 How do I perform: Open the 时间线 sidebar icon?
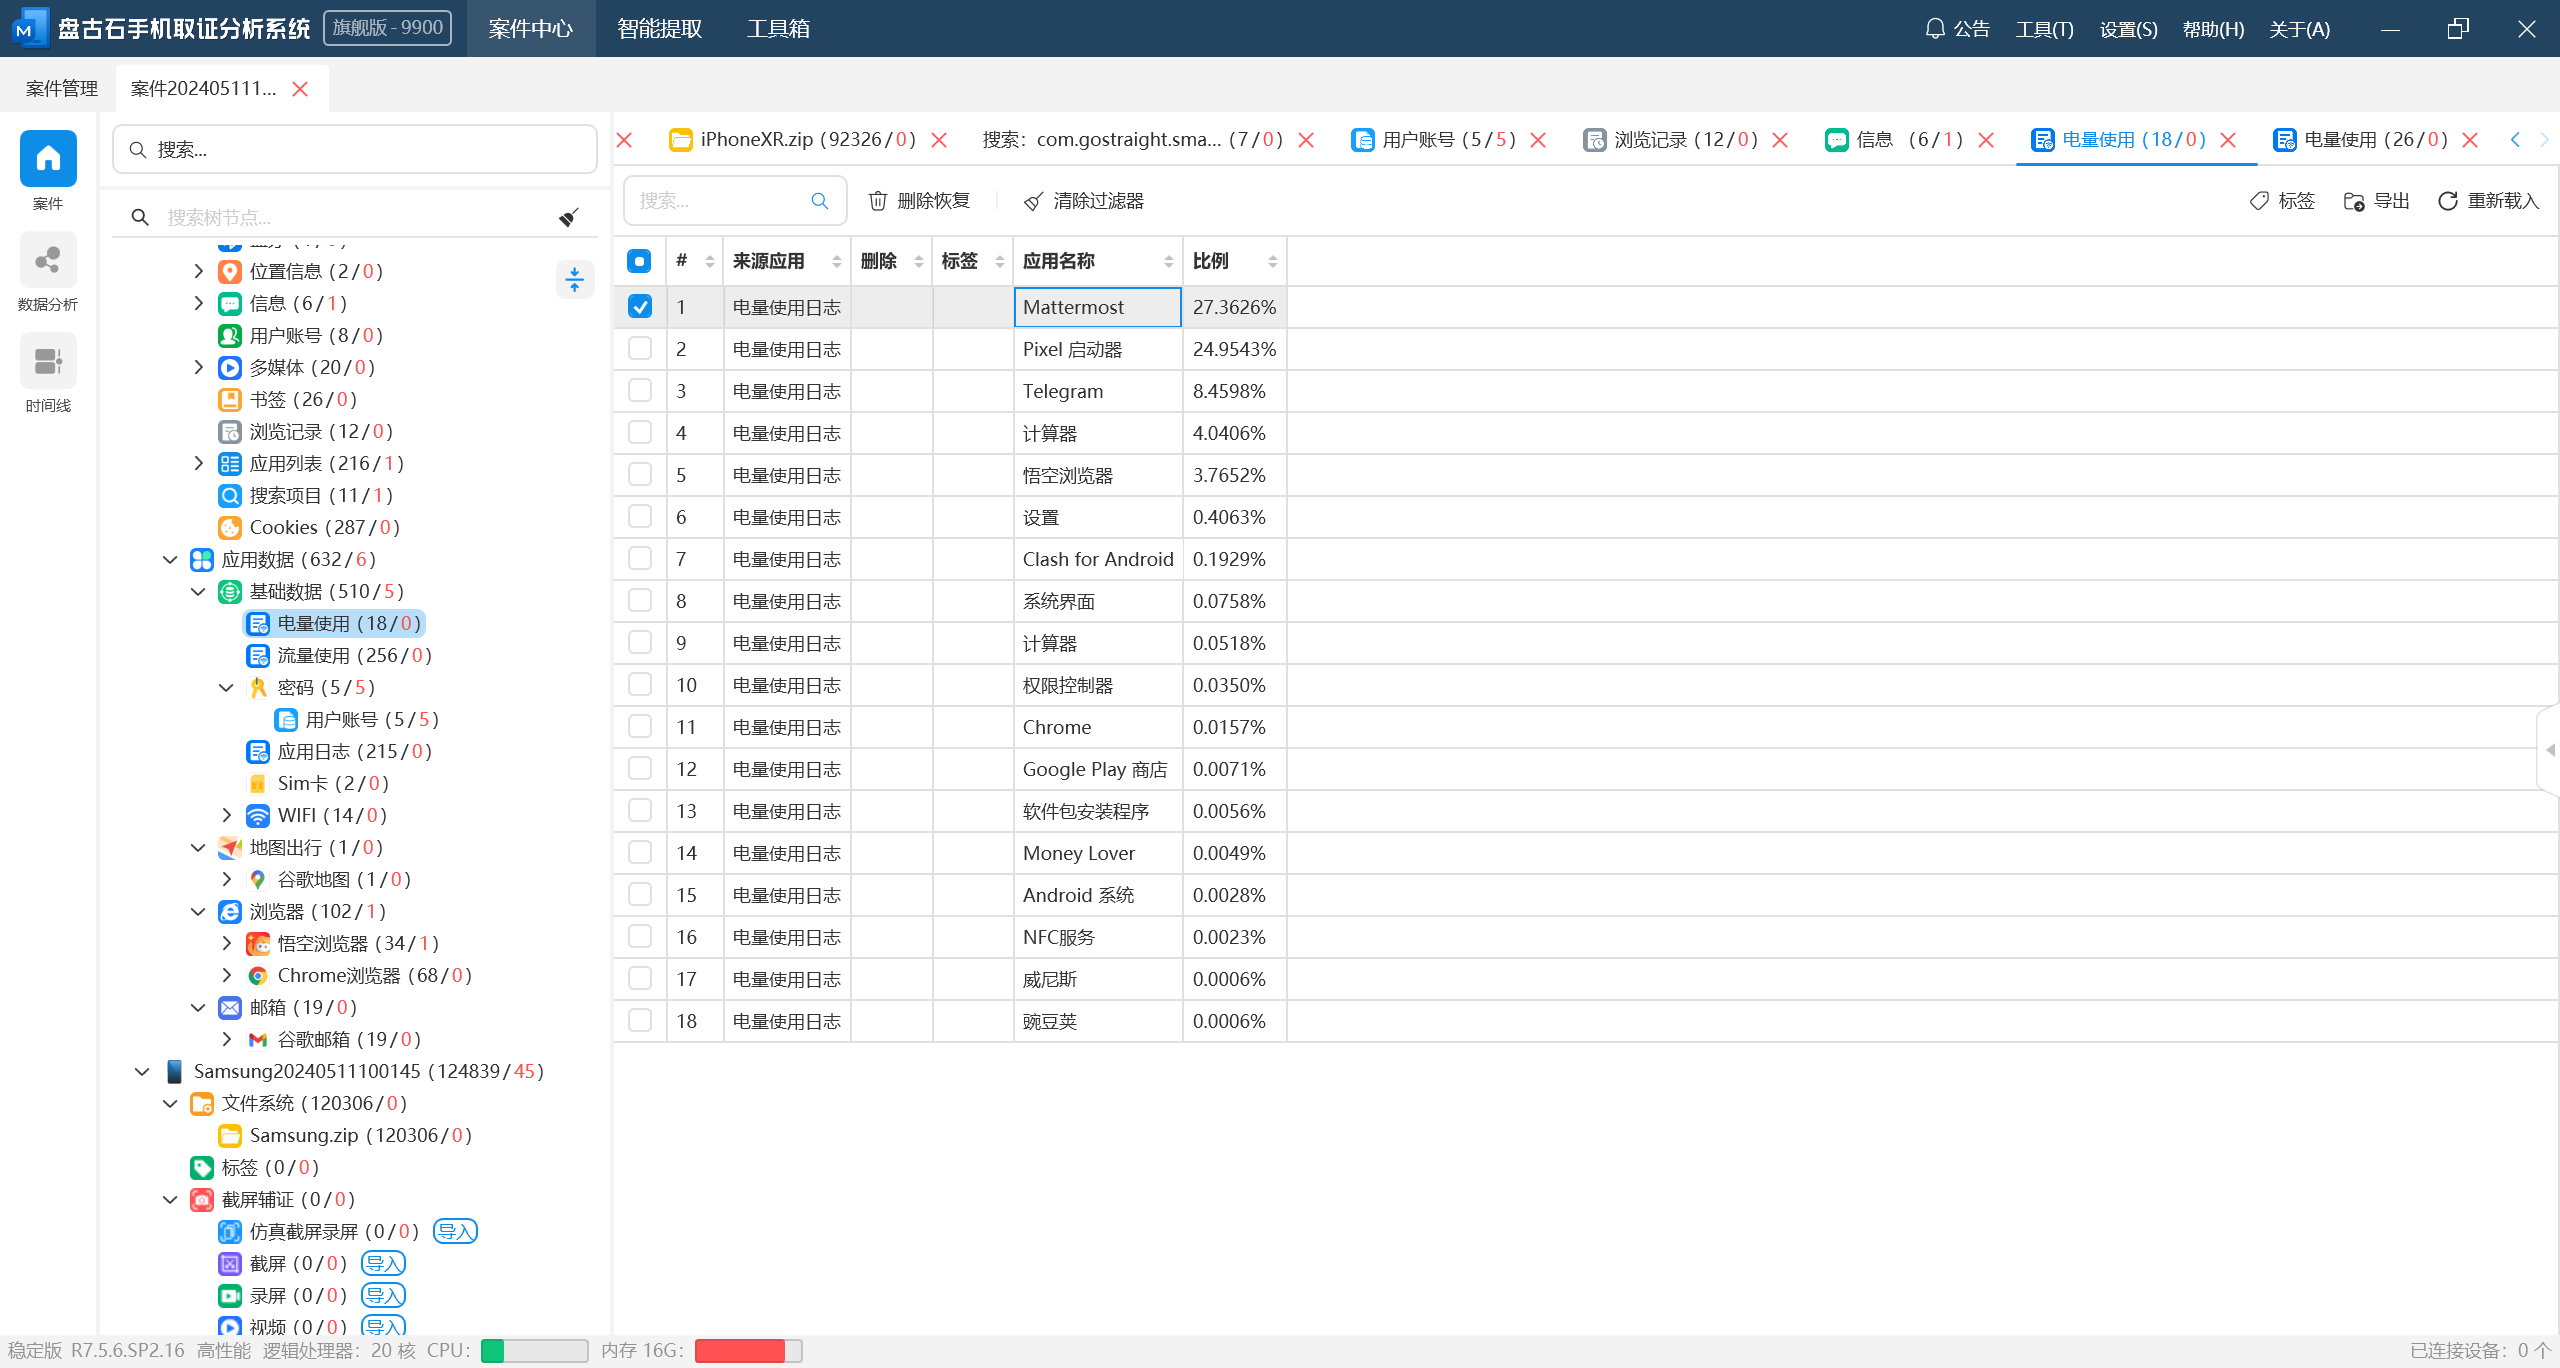[48, 361]
